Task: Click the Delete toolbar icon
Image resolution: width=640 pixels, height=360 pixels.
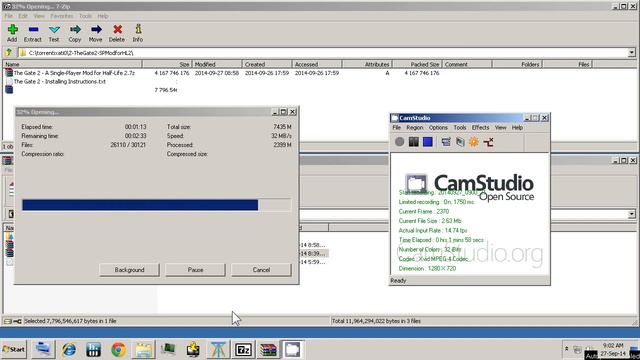Action: point(117,33)
